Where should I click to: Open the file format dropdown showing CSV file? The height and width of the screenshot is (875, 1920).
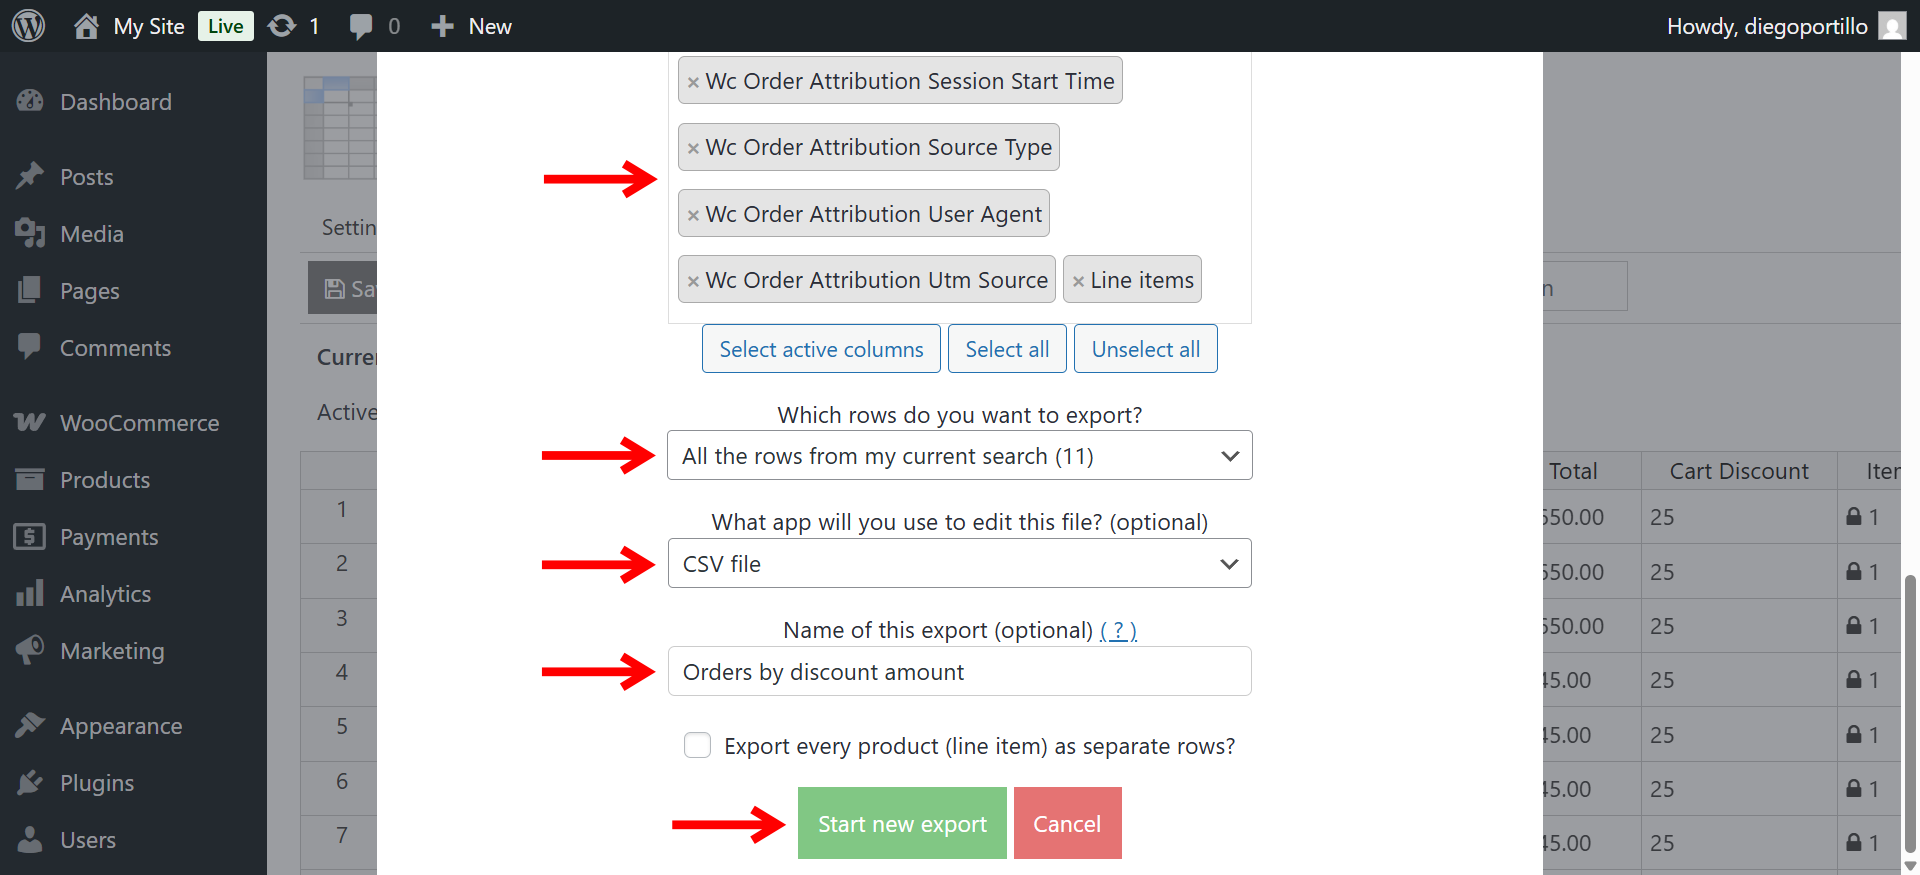coord(959,563)
